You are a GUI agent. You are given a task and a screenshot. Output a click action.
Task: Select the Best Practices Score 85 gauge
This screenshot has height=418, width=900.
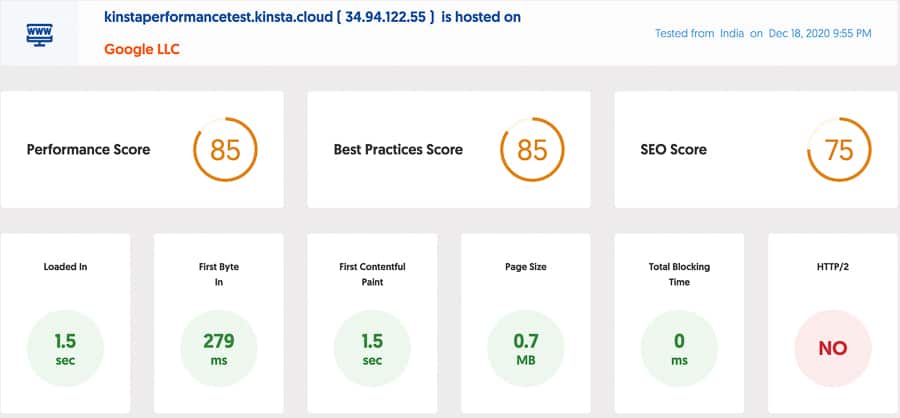point(532,150)
